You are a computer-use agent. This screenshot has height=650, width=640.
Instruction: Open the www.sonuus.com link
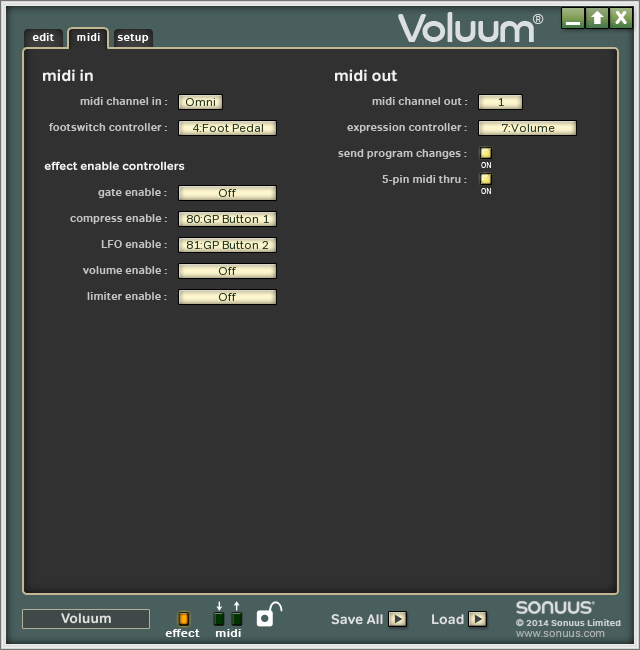click(560, 634)
